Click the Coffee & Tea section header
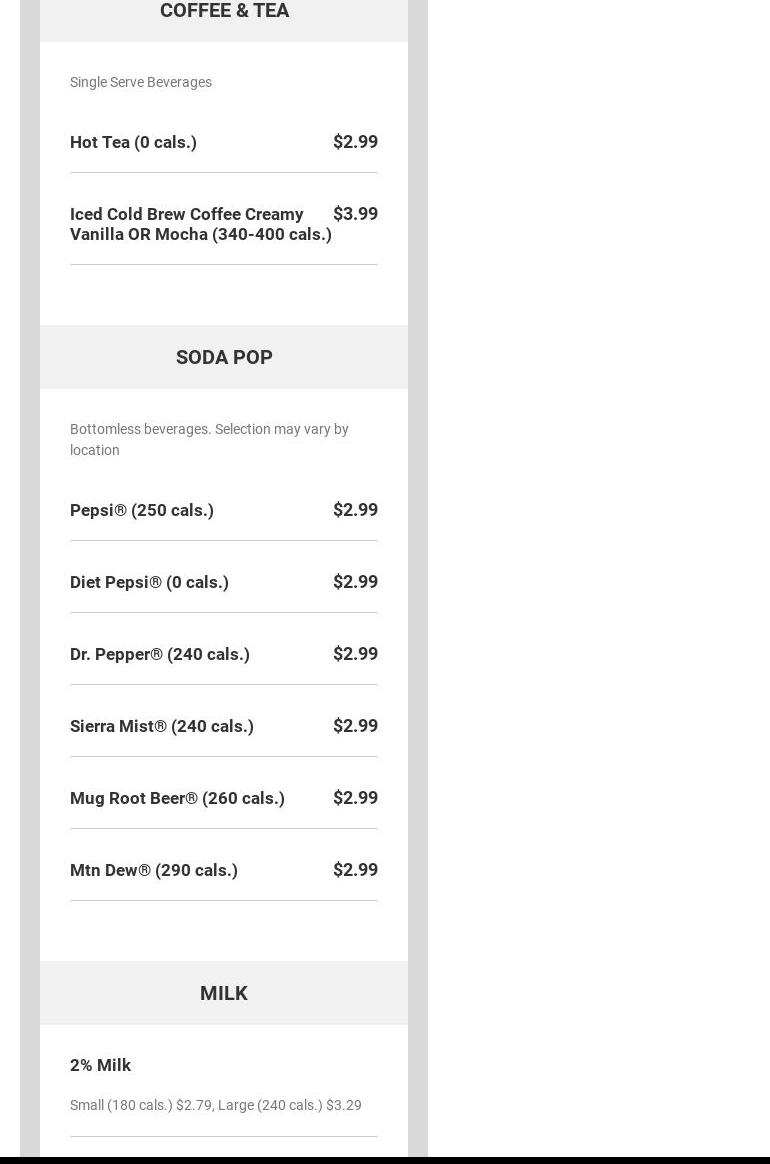This screenshot has height=1164, width=770. coord(224,11)
